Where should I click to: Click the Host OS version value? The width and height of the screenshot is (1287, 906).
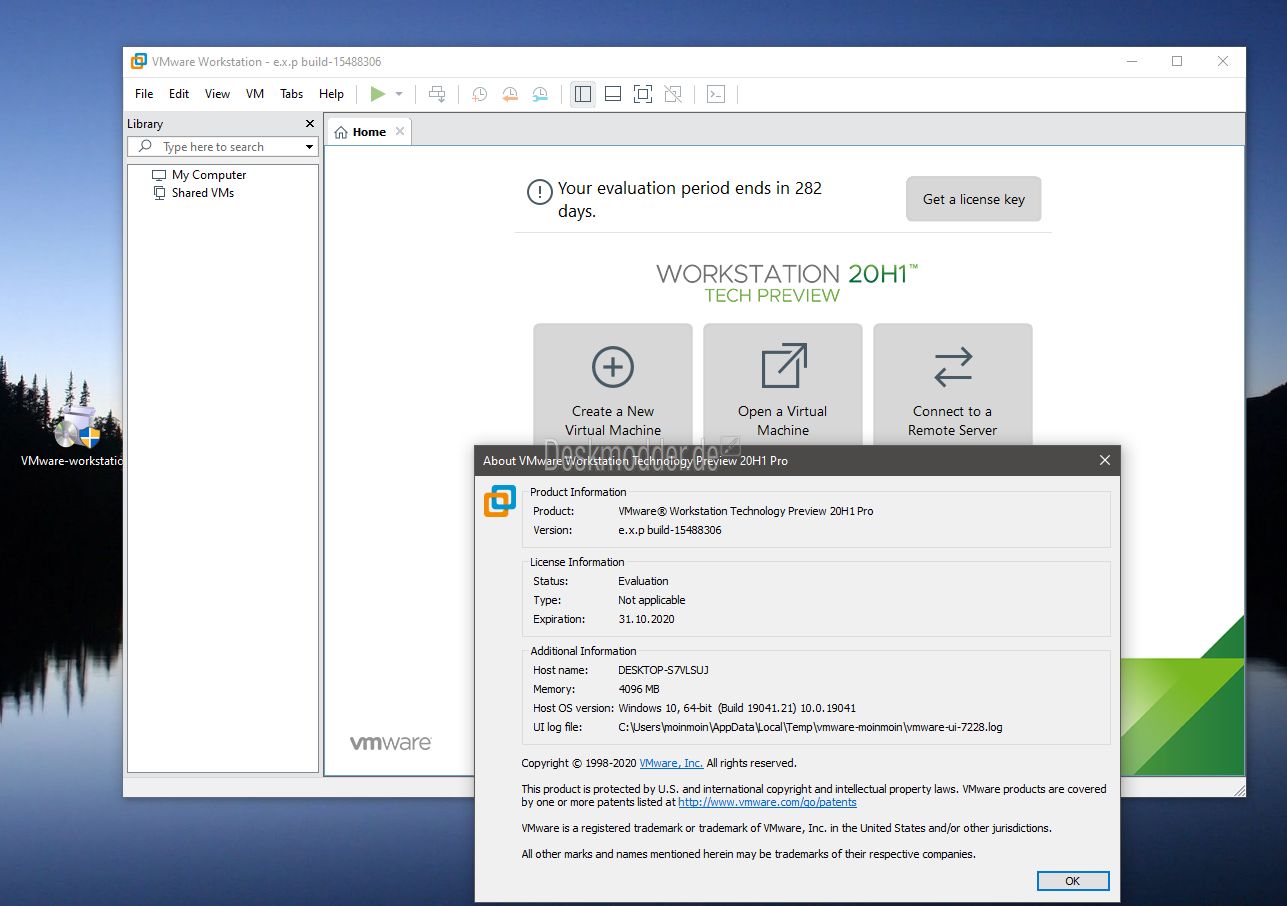click(737, 708)
